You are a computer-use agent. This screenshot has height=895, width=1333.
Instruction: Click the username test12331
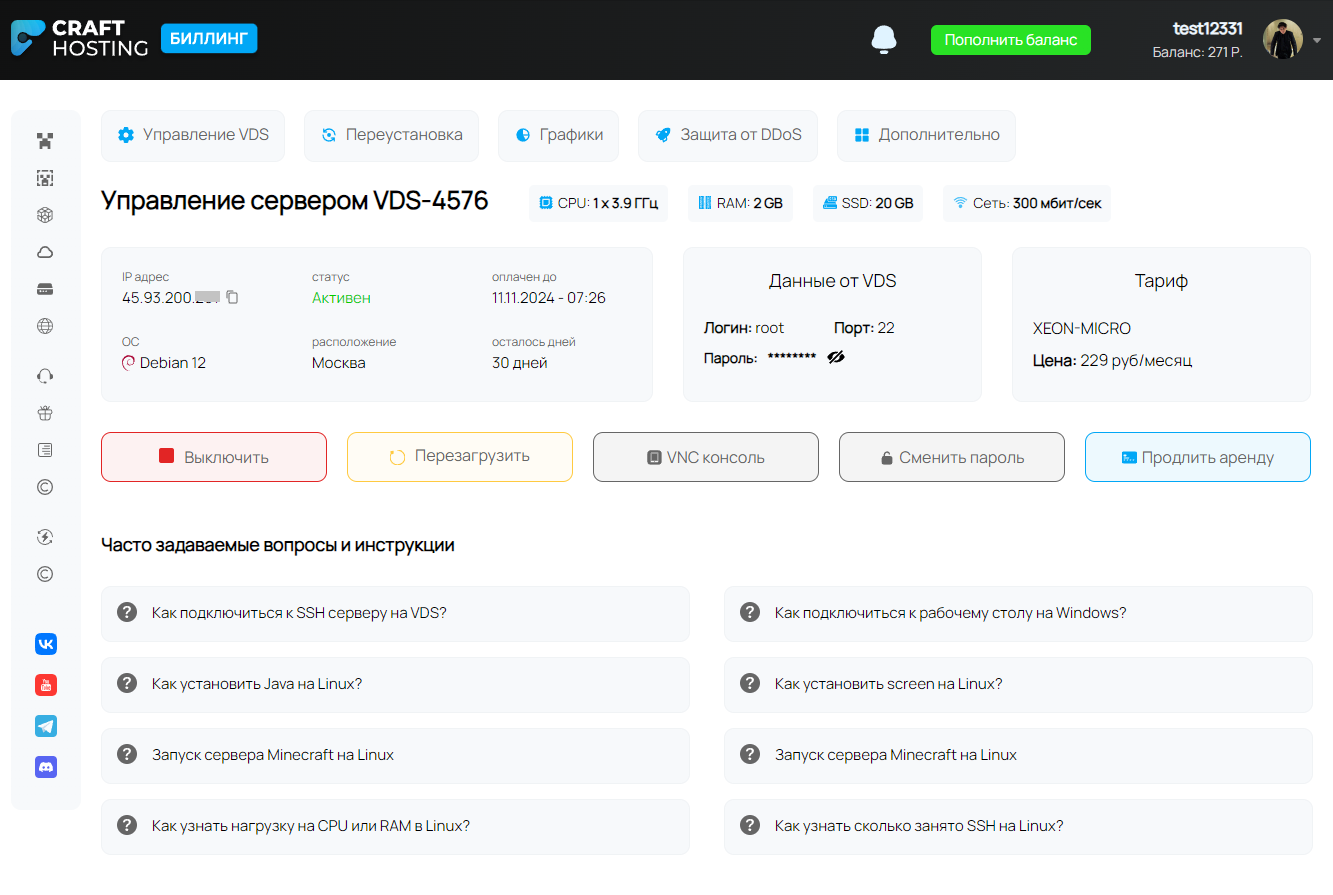pyautogui.click(x=1207, y=29)
